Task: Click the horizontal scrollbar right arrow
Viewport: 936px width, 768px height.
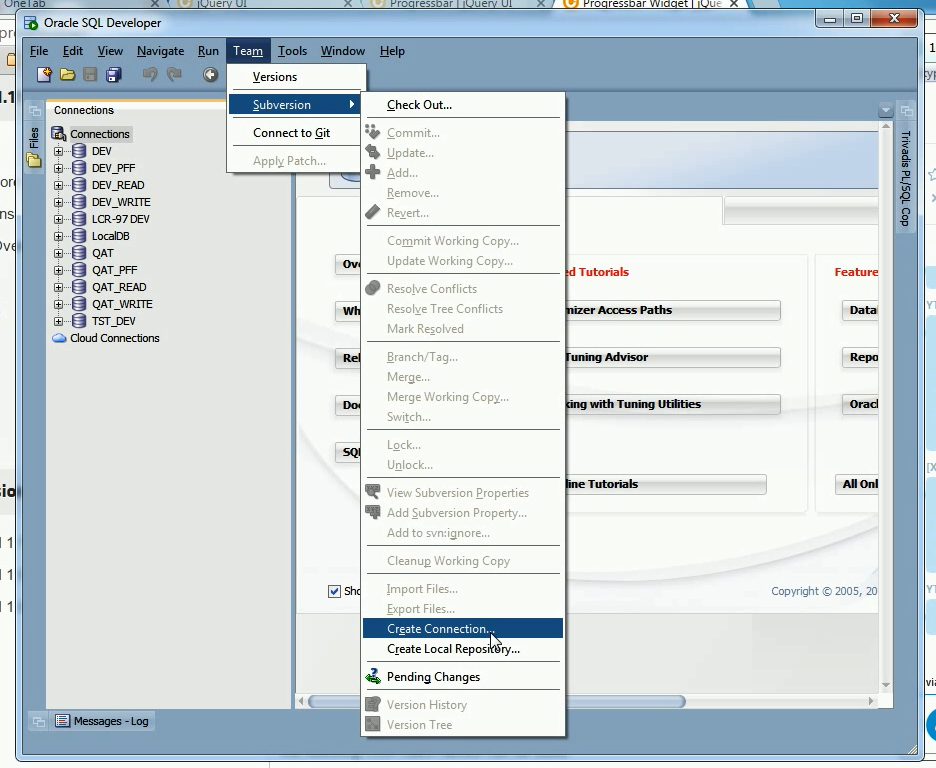Action: [x=871, y=701]
